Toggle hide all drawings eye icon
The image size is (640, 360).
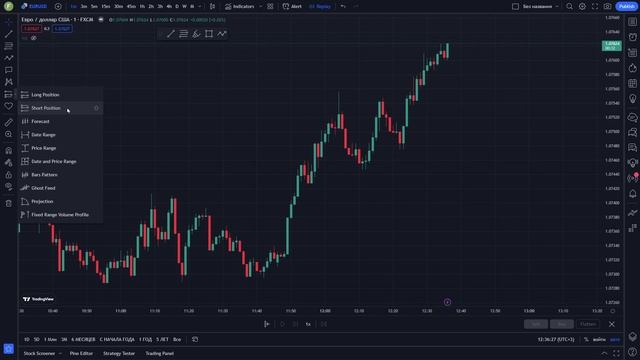pyautogui.click(x=9, y=187)
